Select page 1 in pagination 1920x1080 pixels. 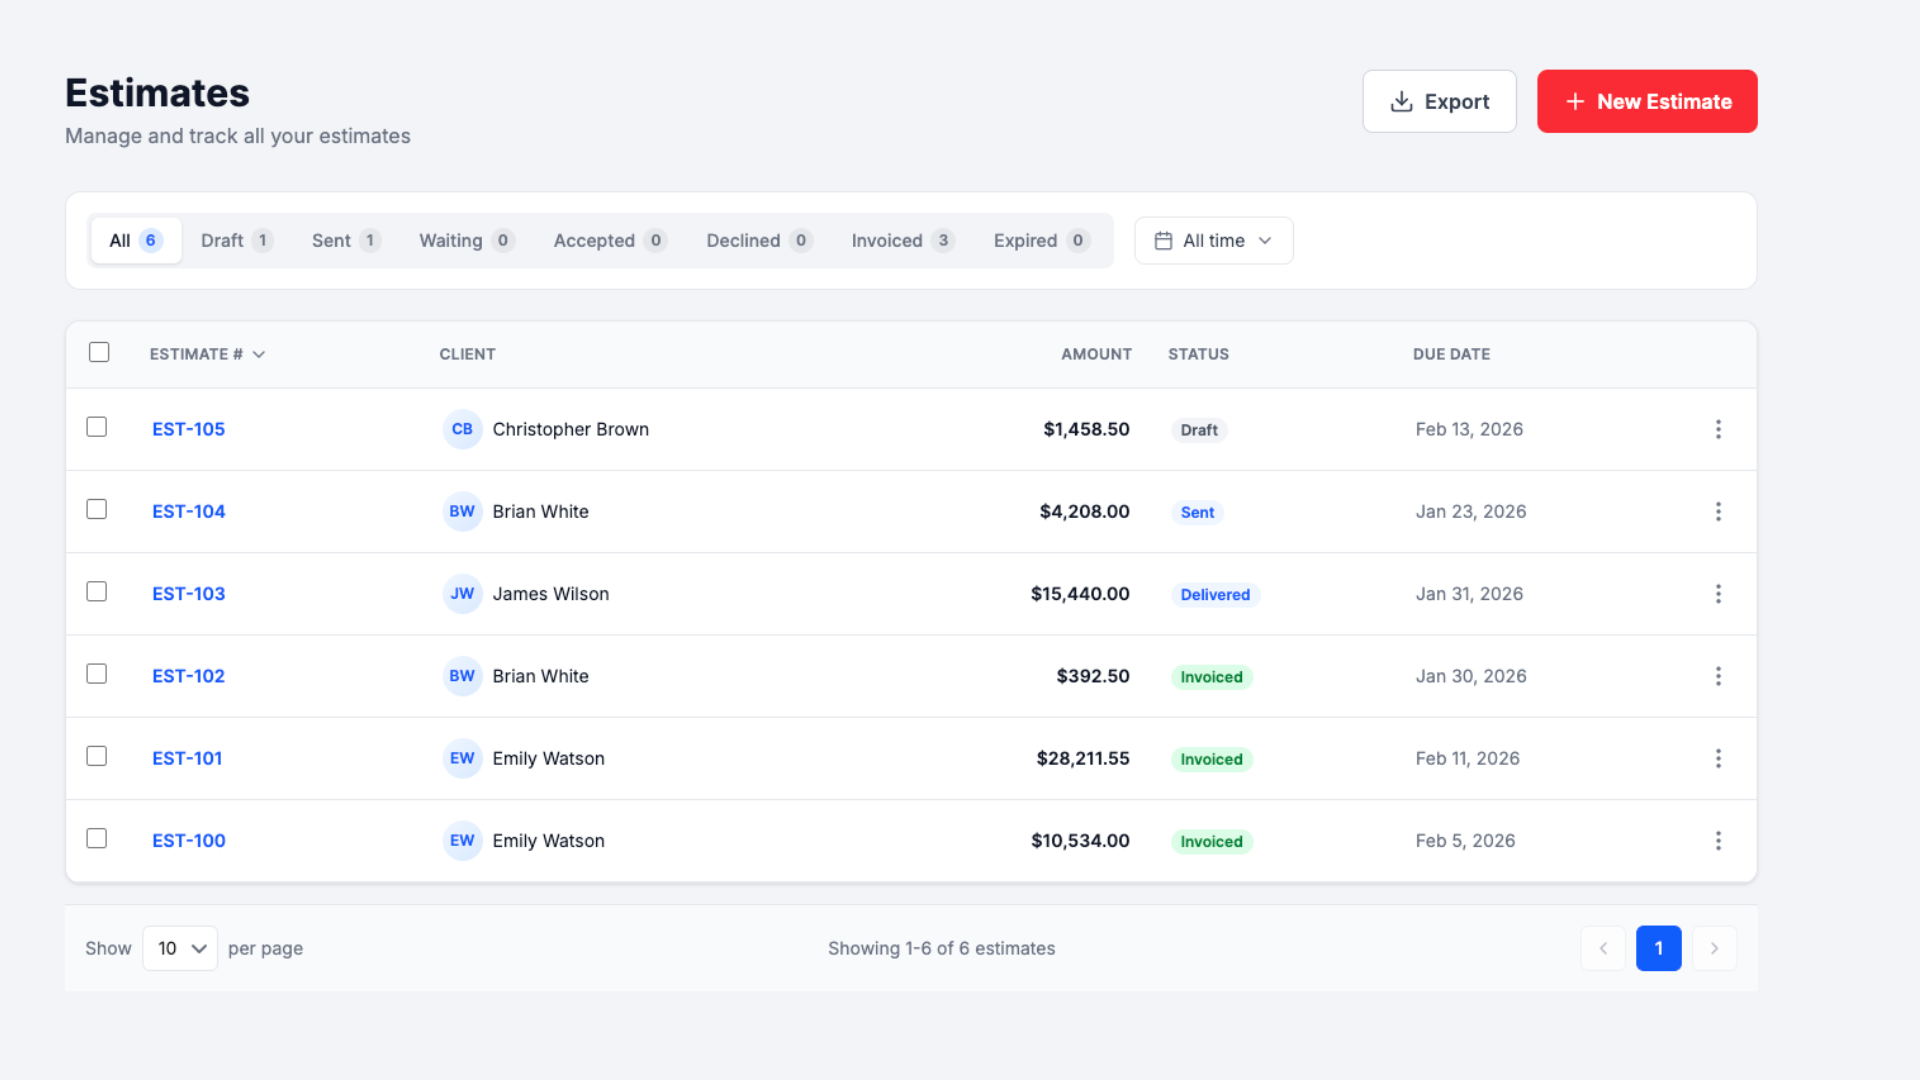1659,948
